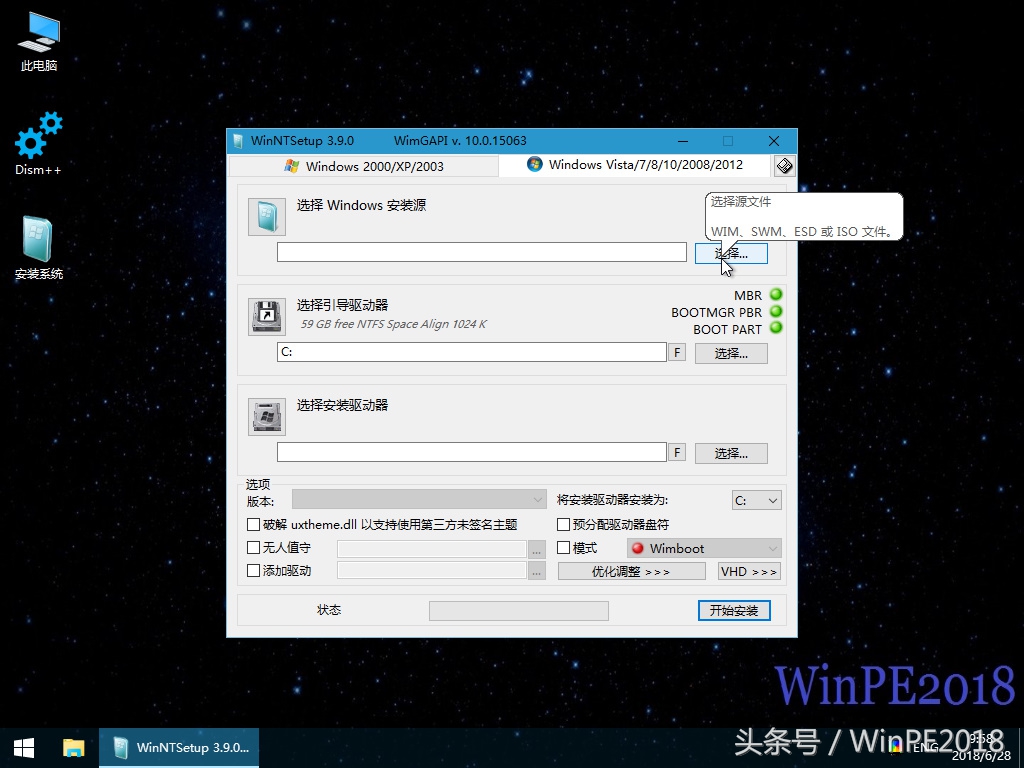The image size is (1024, 768).
Task: Open the 版本 dropdown
Action: click(x=419, y=500)
